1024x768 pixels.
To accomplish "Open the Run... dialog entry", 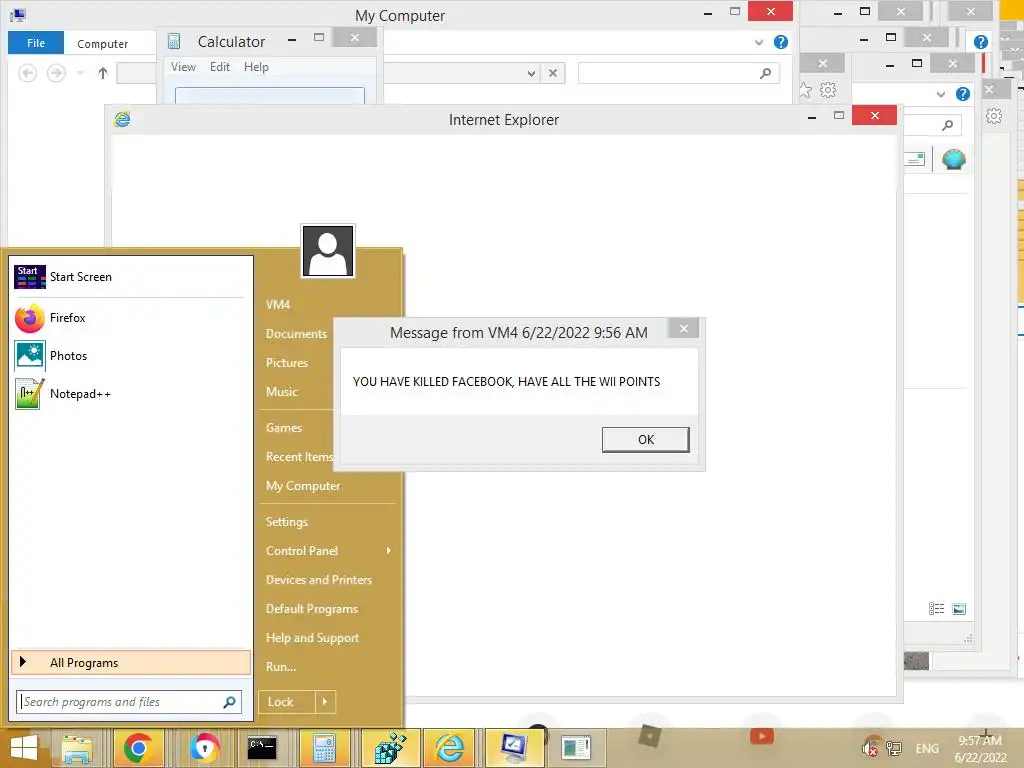I will 281,667.
